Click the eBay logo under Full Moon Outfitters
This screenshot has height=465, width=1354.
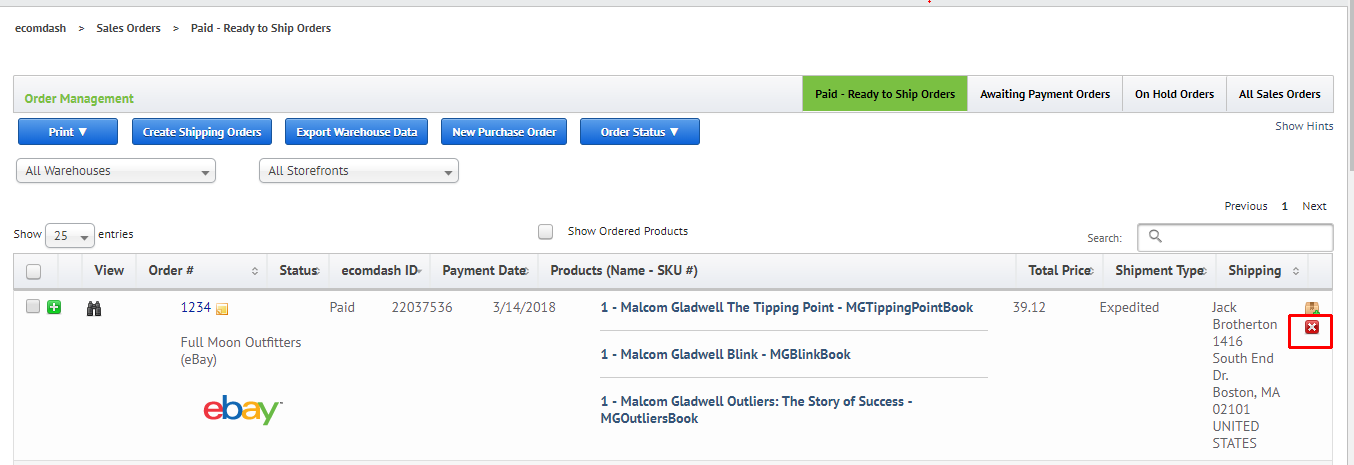[x=242, y=409]
